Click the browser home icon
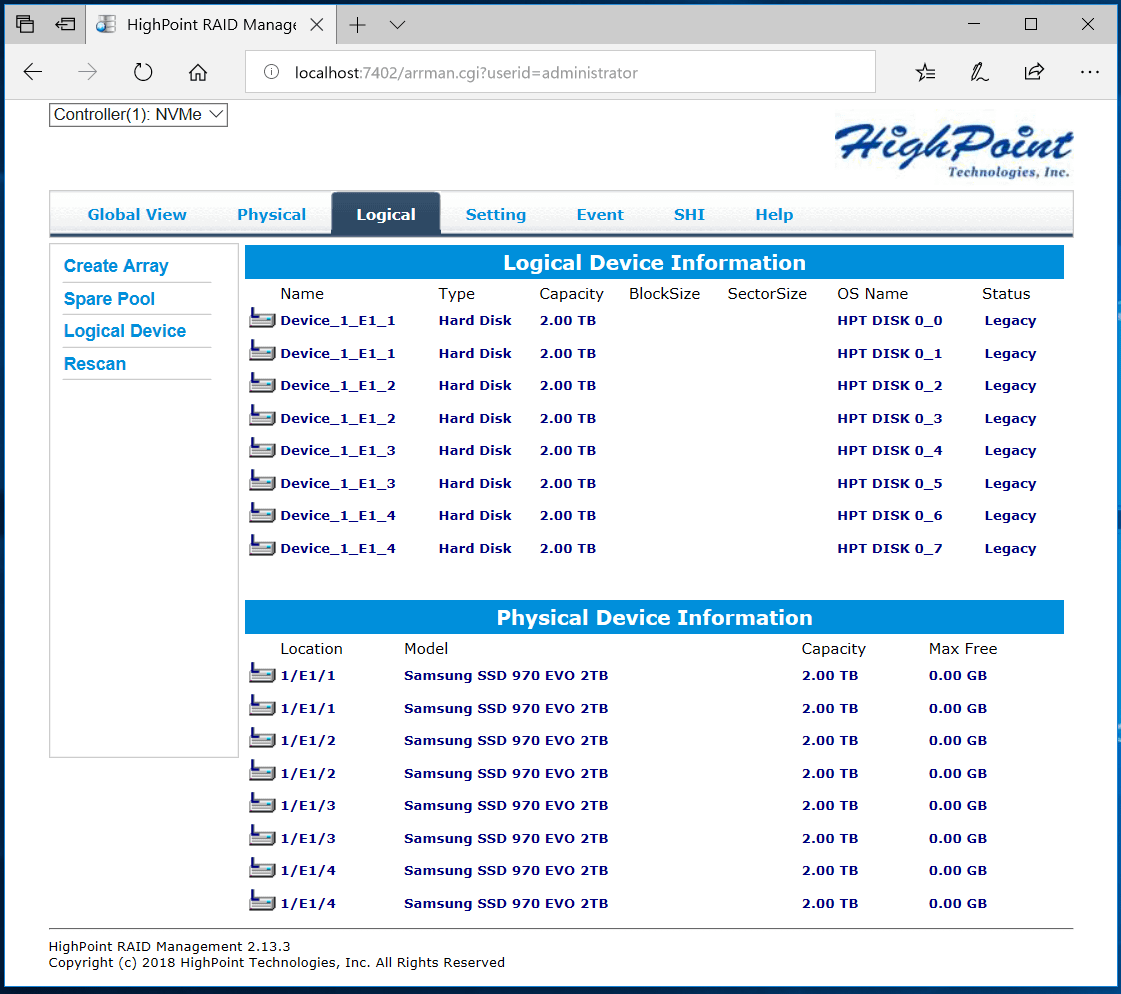 (x=198, y=72)
